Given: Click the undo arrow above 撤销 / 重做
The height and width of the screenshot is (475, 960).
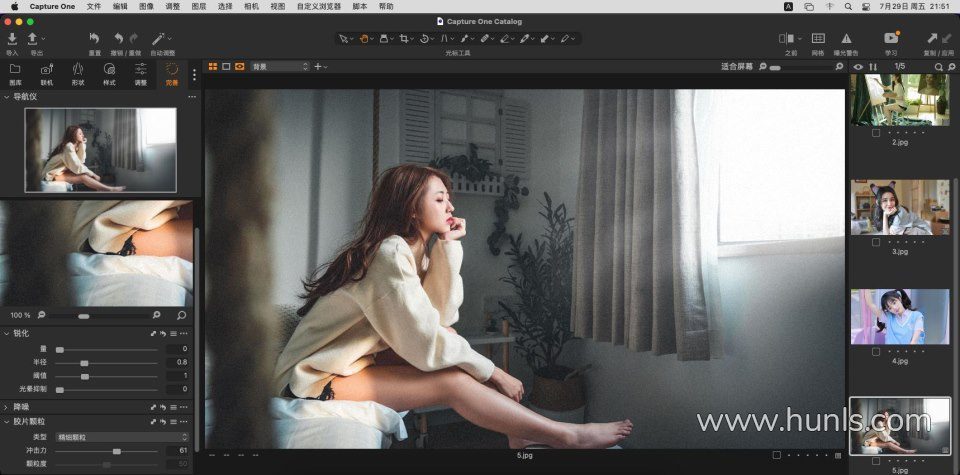Looking at the screenshot, I should [x=119, y=38].
